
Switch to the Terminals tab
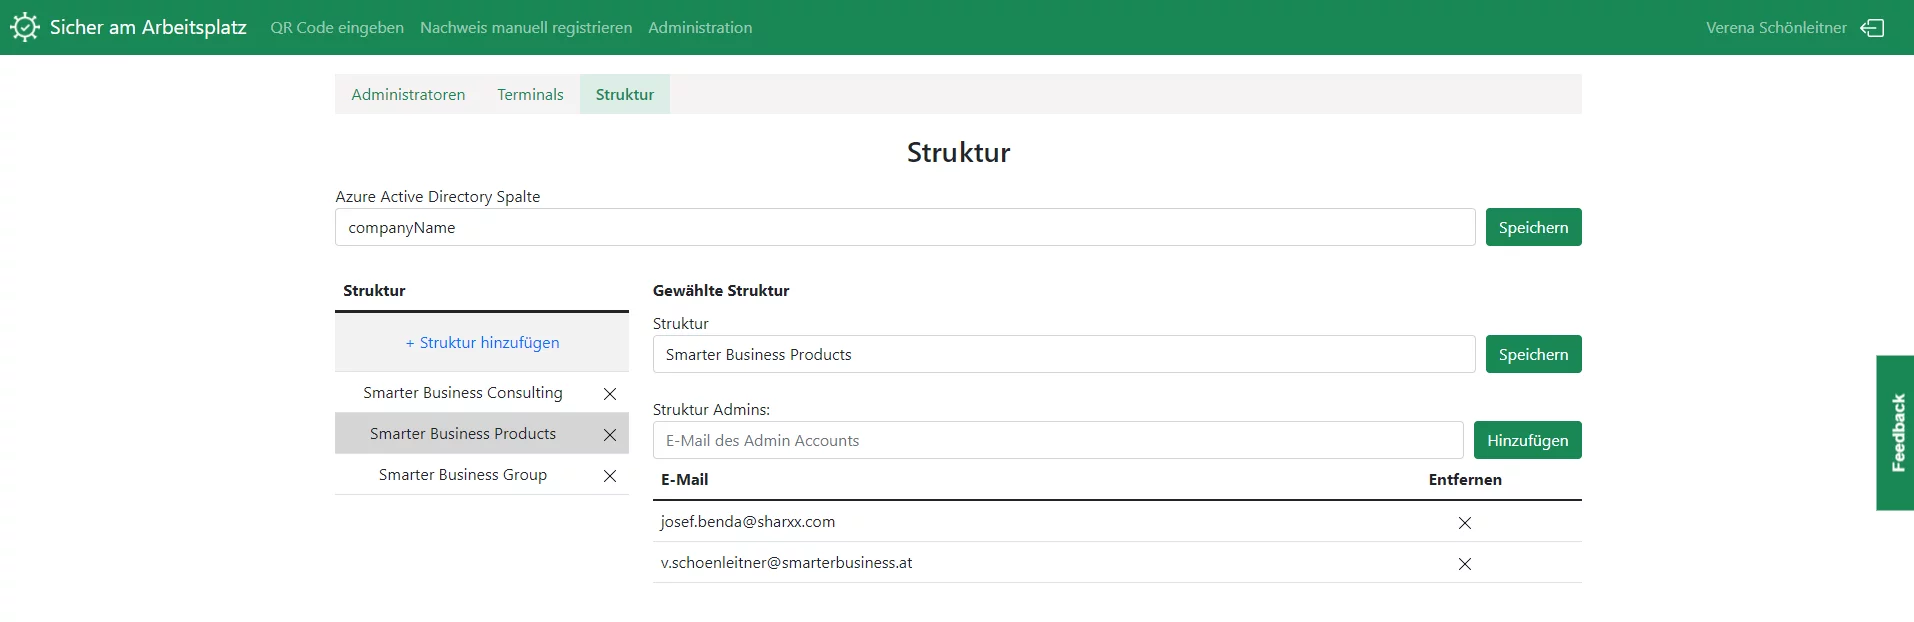point(530,94)
